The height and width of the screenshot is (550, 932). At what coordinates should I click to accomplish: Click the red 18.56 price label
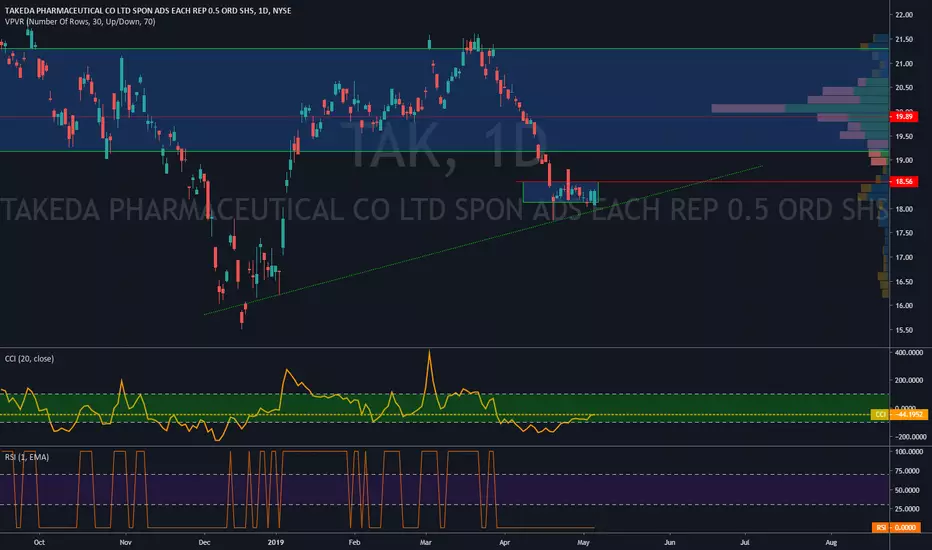(x=904, y=181)
